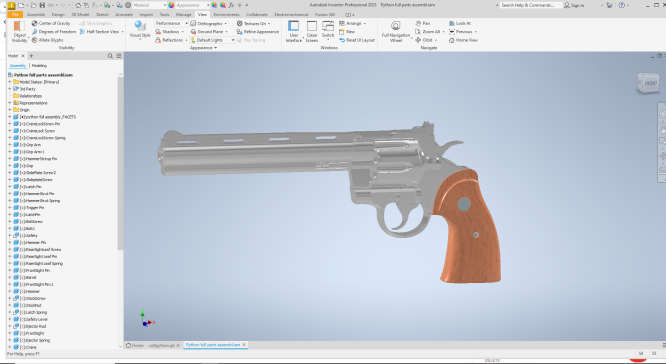Switch to the Home document tab
This screenshot has width=666, height=364.
coord(135,345)
